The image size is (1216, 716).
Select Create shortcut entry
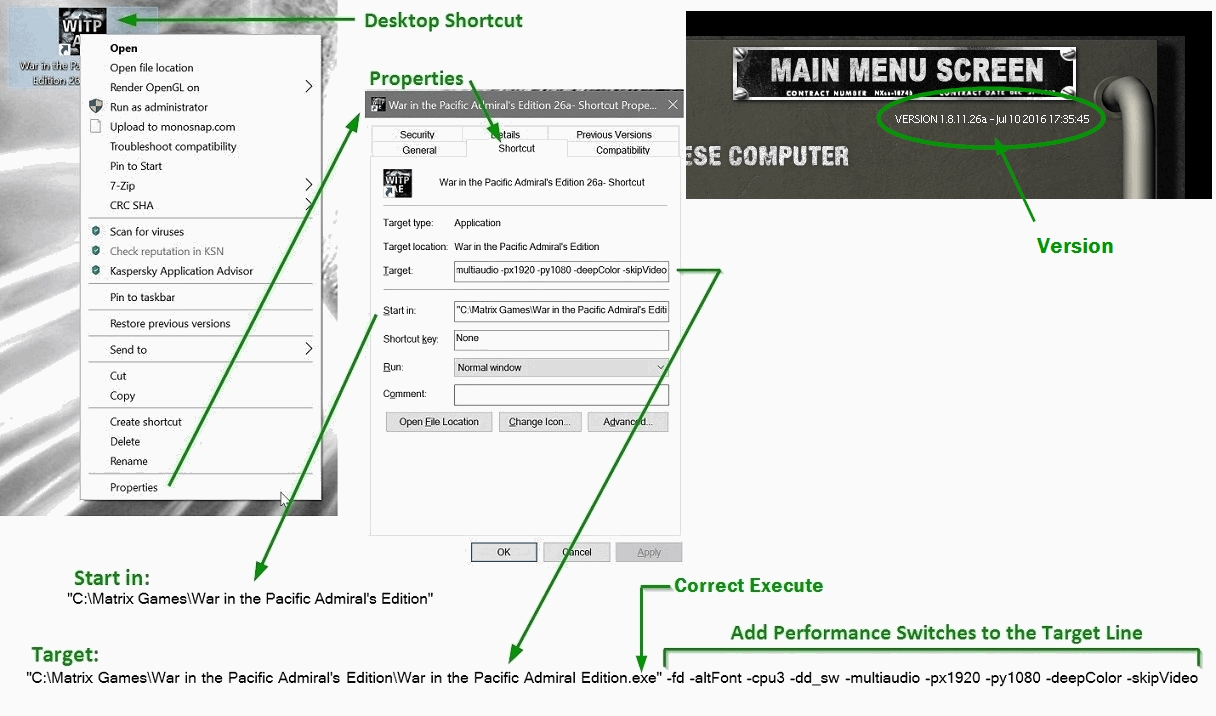[146, 422]
